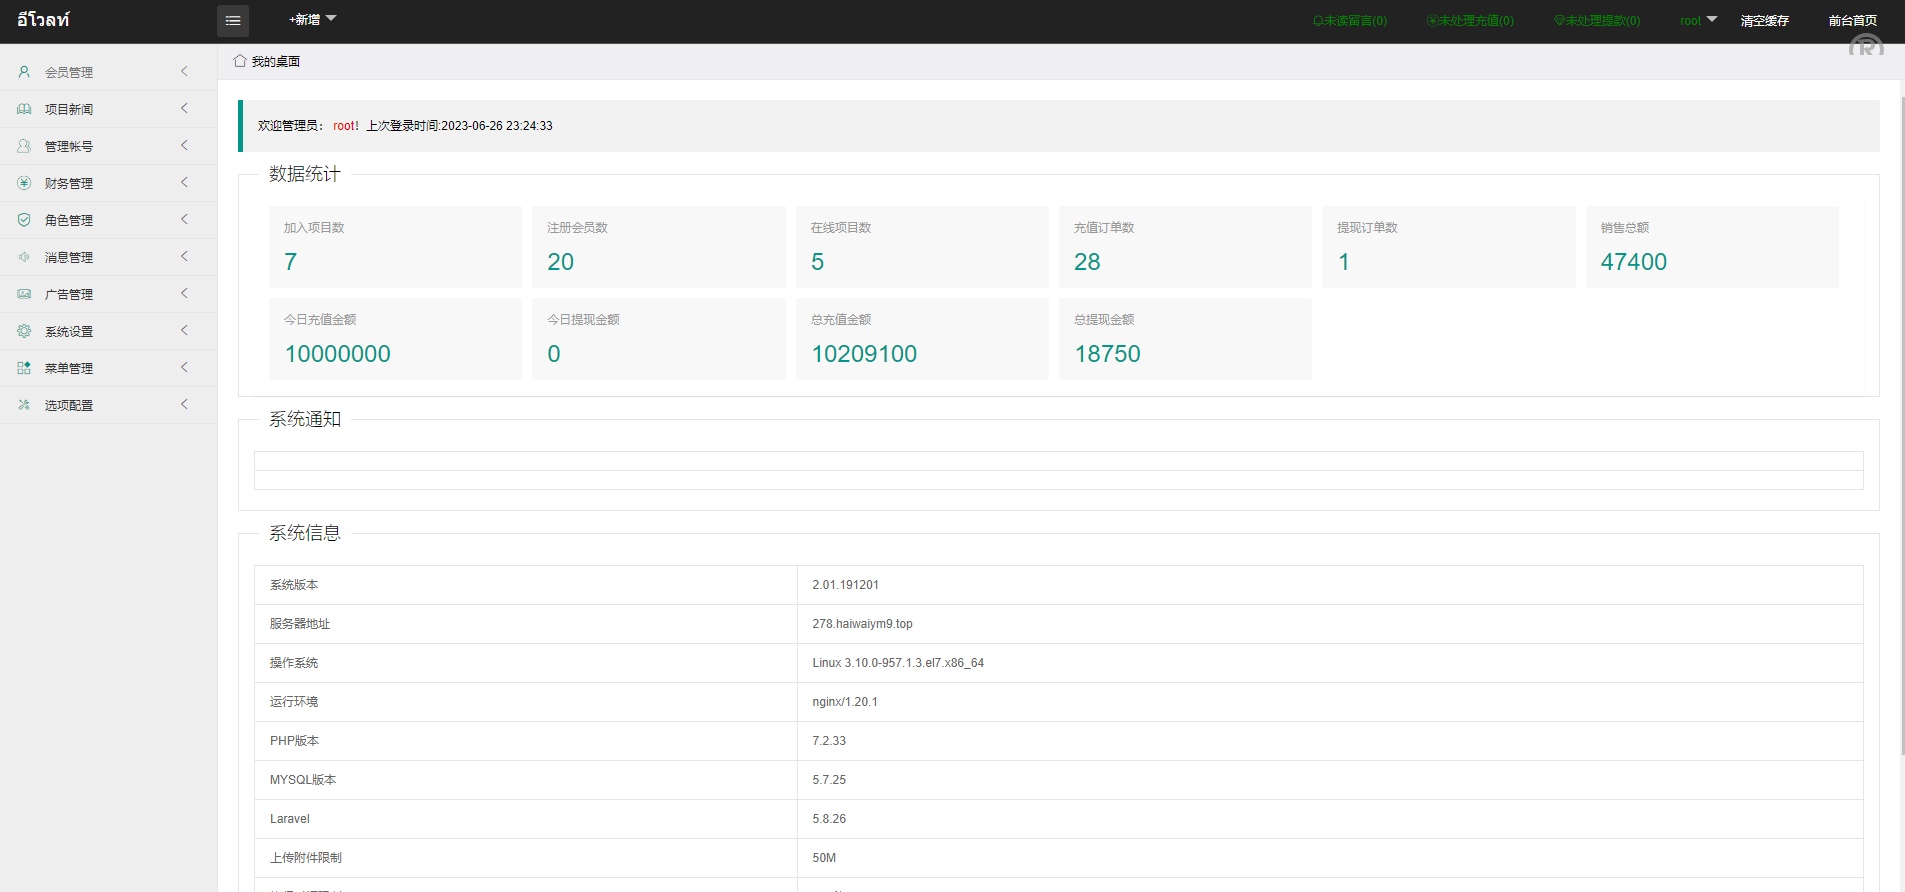Click the 选项配置 tools icon
This screenshot has height=892, width=1905.
coord(24,405)
